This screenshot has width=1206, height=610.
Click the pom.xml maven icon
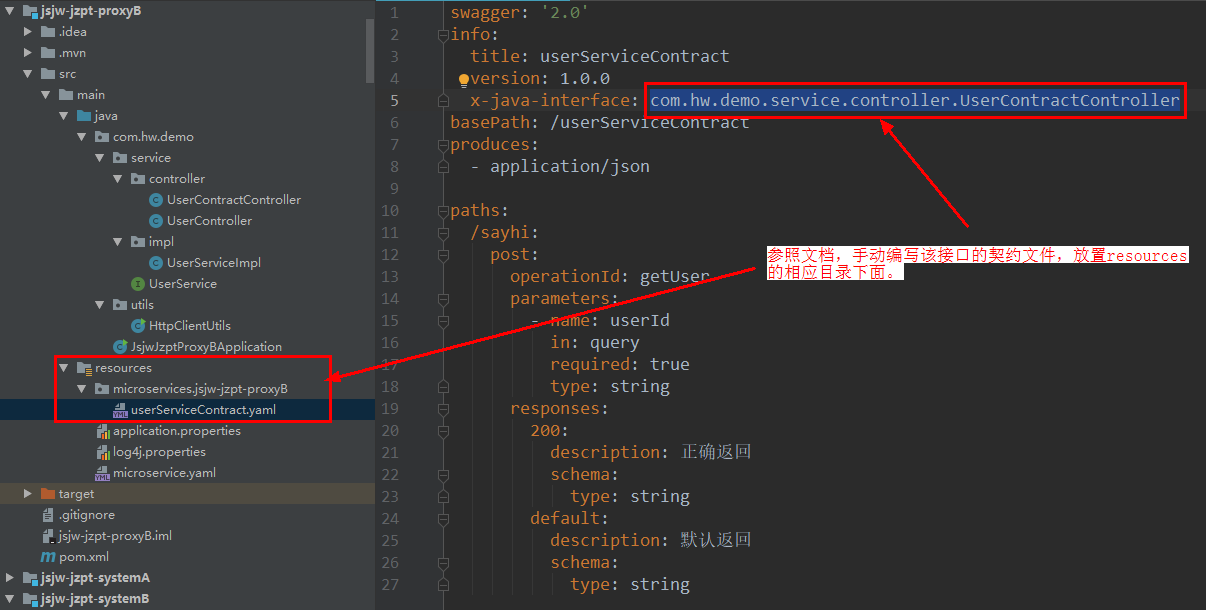[48, 556]
